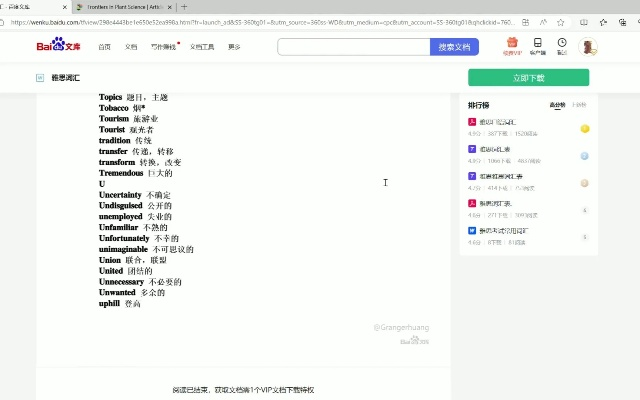Click the green 立即下载 download button
Screen dimensions: 640x400
pyautogui.click(x=529, y=78)
